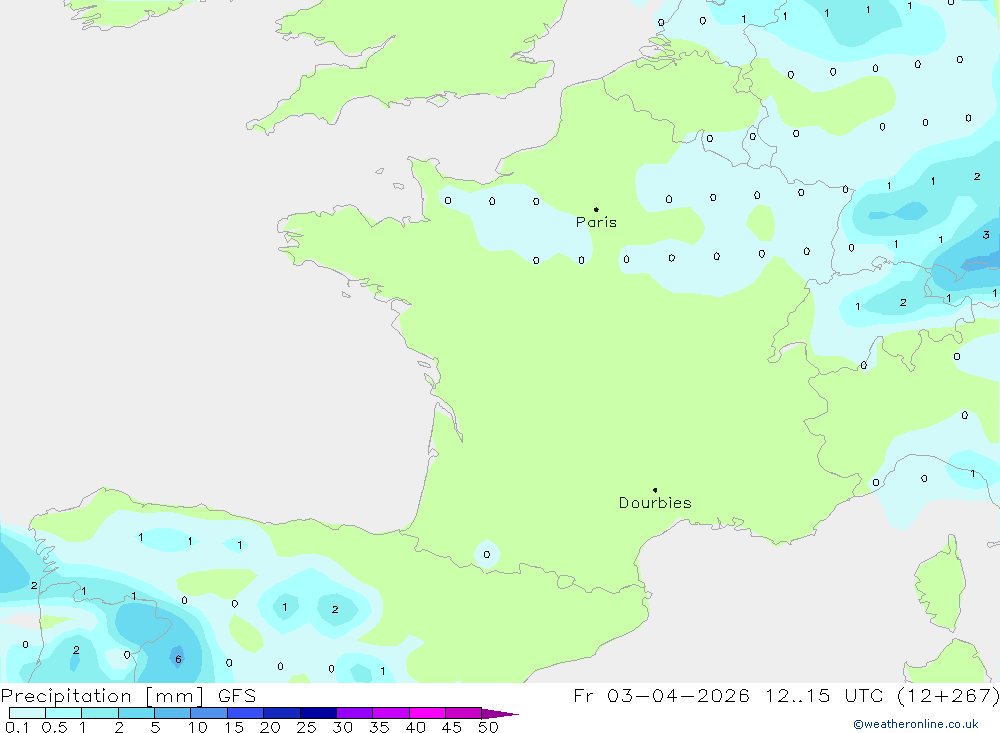1000x733 pixels.
Task: Pick the 25–30 mm dark navy legend swatch
Action: 318,714
